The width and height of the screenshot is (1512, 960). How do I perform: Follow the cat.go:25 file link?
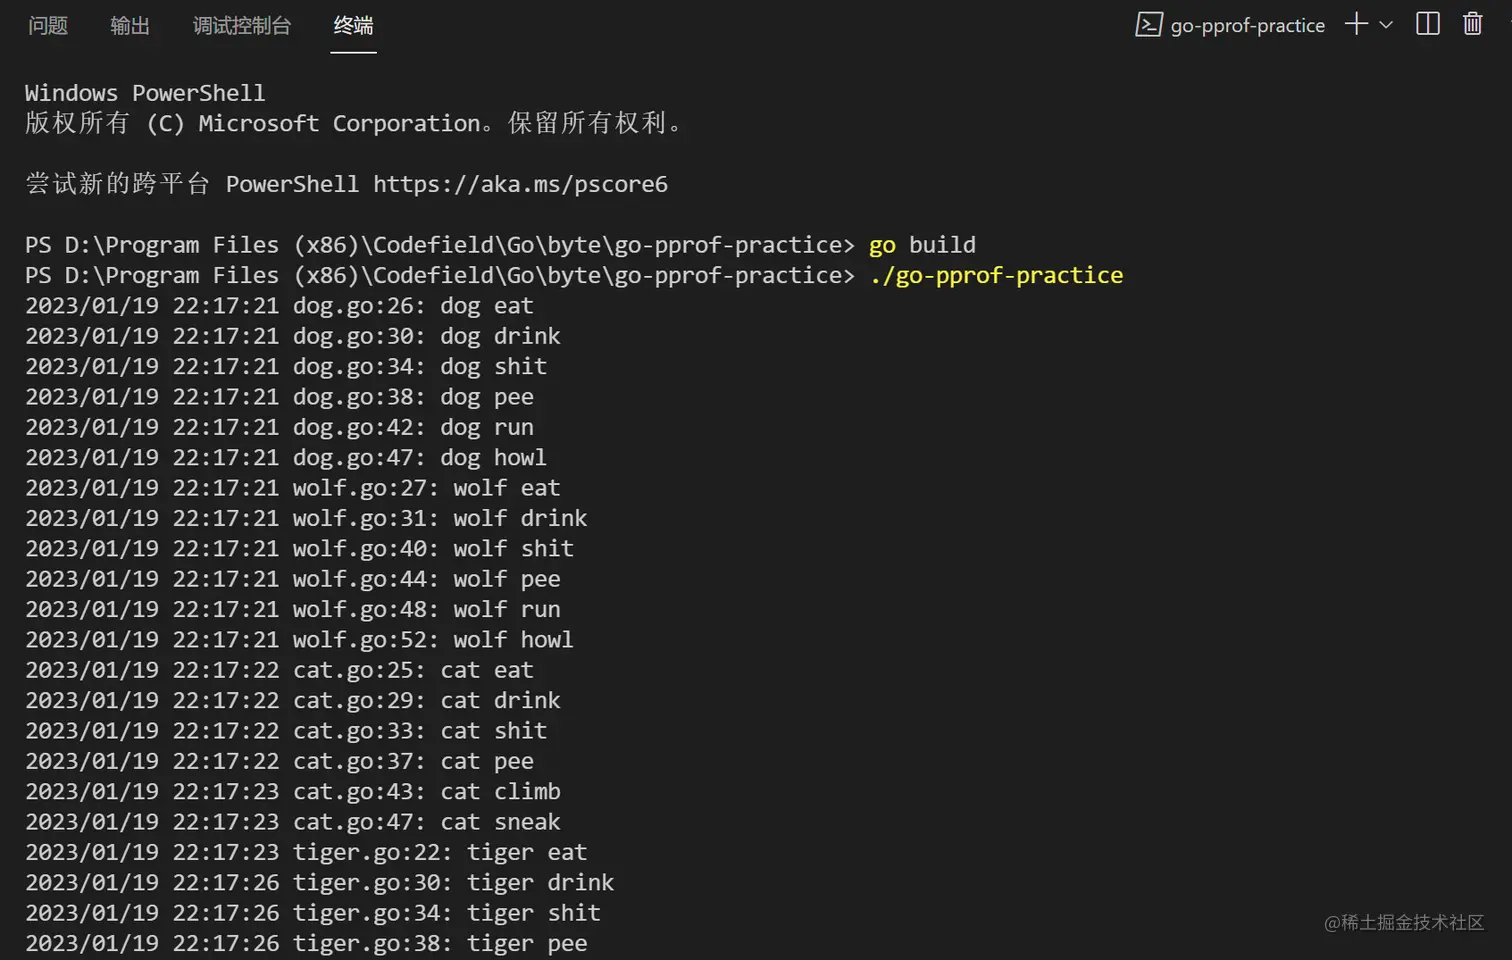pos(358,670)
